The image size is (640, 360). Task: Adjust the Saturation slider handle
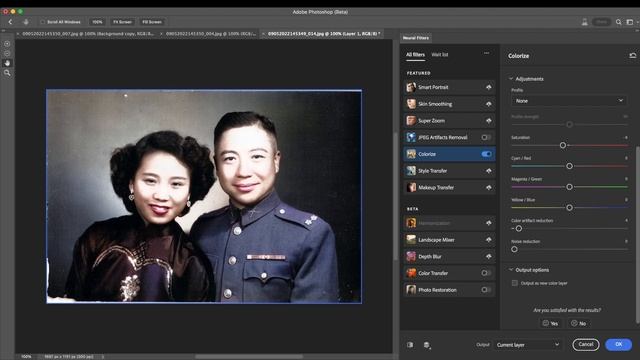click(563, 145)
